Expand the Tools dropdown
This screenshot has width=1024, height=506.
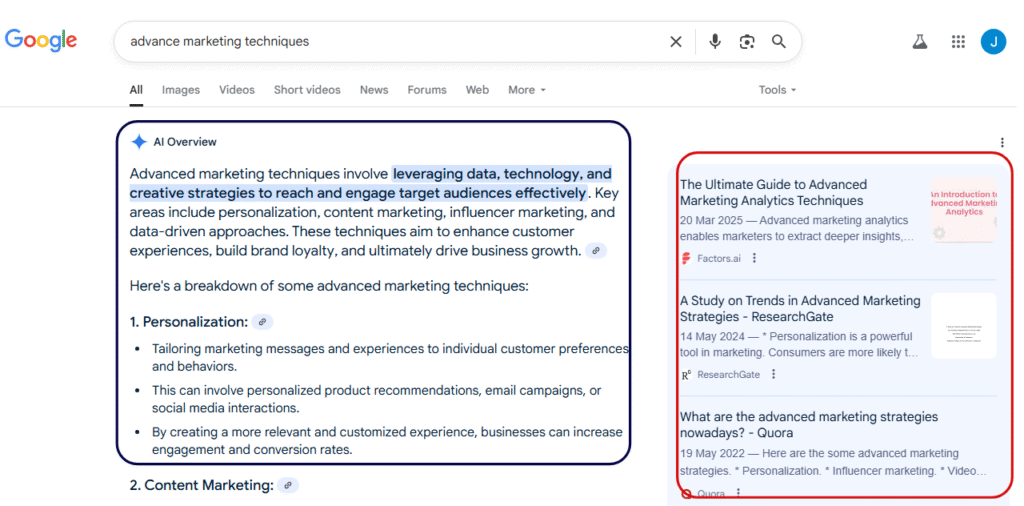(777, 90)
